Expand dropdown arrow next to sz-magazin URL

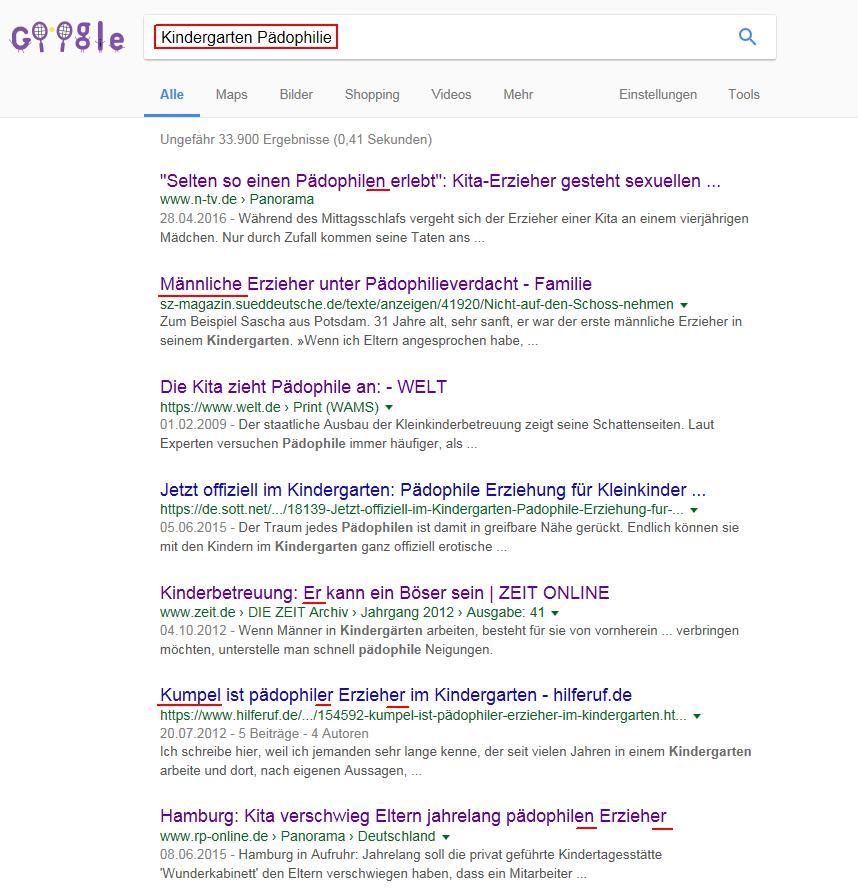click(684, 305)
